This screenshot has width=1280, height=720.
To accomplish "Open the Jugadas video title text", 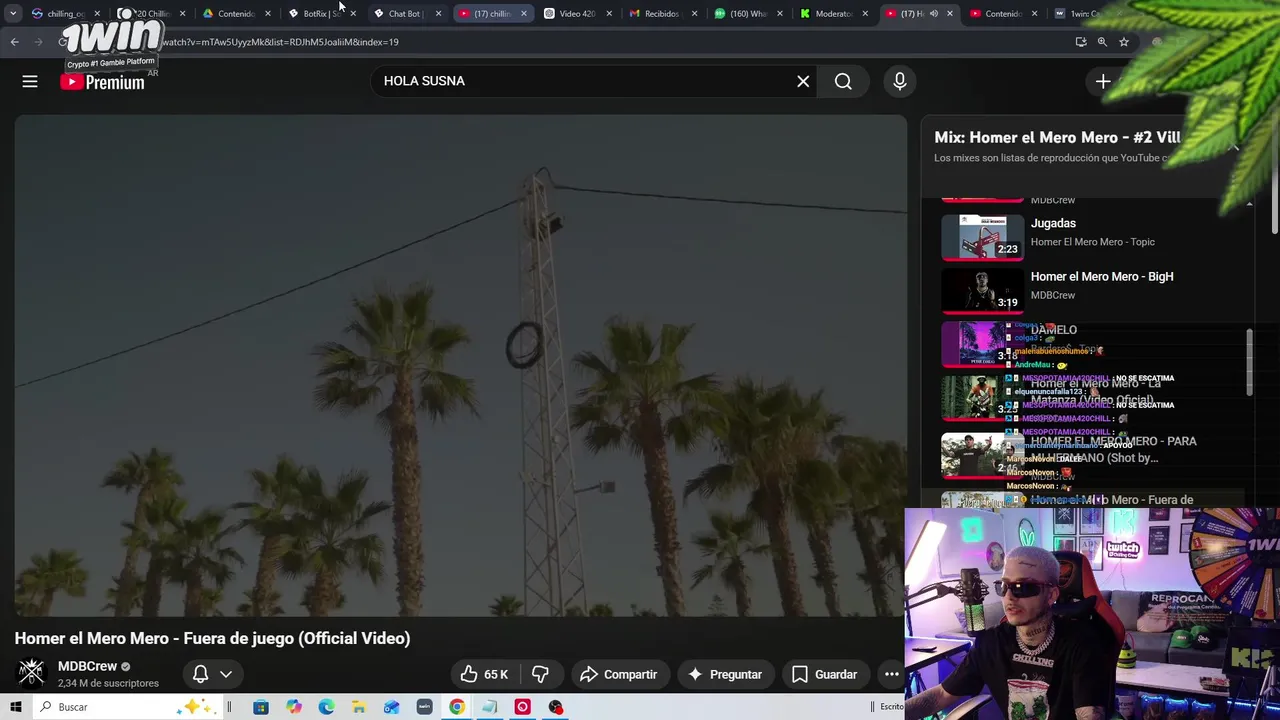I will [1053, 224].
